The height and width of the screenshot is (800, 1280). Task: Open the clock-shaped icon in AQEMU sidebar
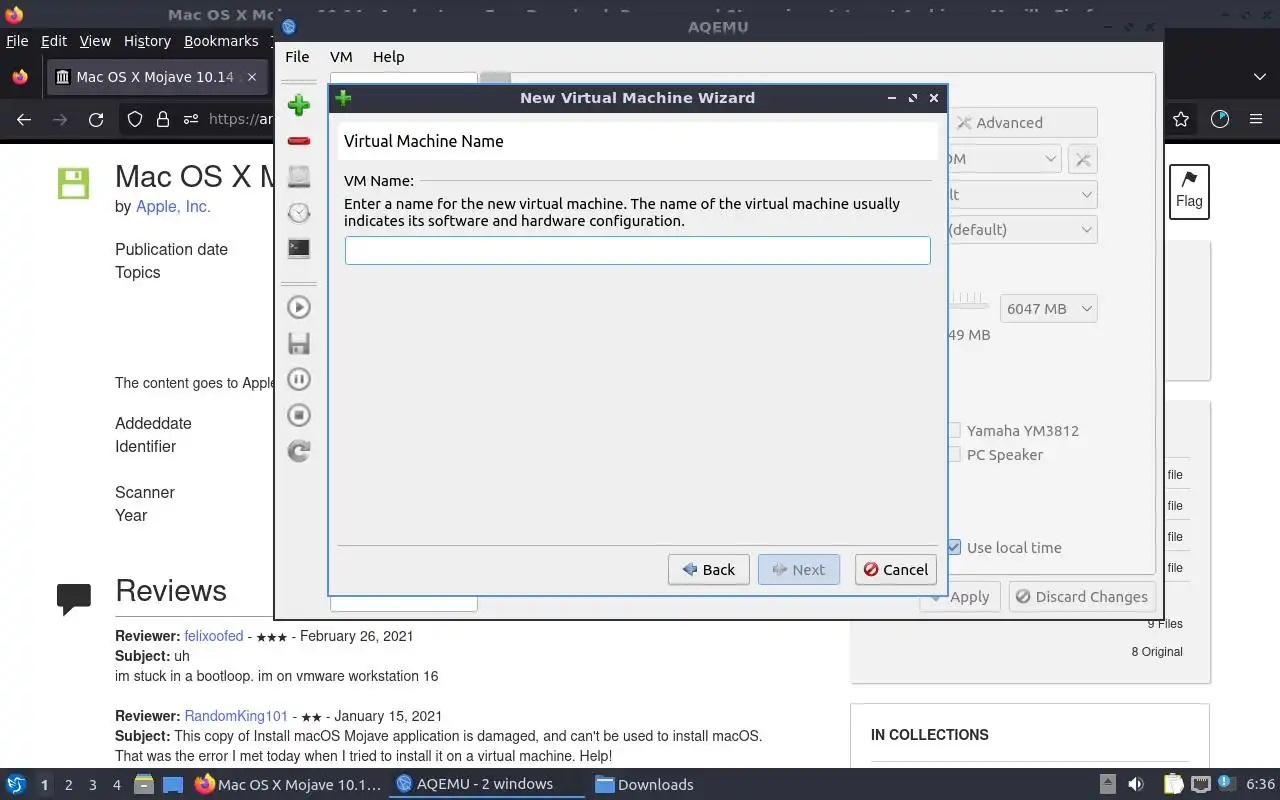coord(298,212)
